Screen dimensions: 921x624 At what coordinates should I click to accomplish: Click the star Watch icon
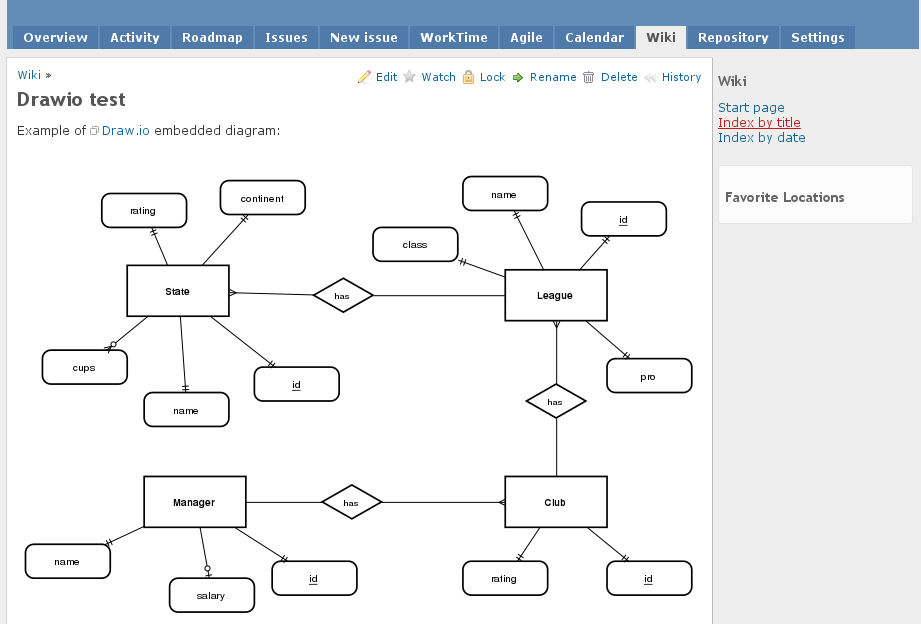click(x=409, y=77)
